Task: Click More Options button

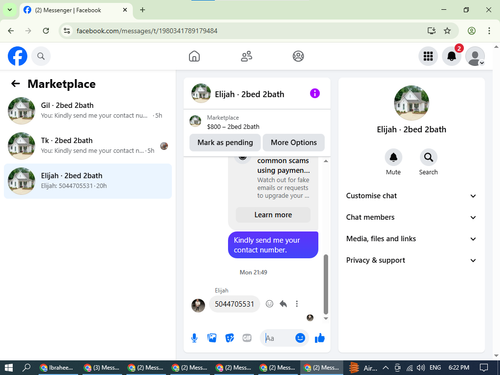Action: tap(294, 142)
